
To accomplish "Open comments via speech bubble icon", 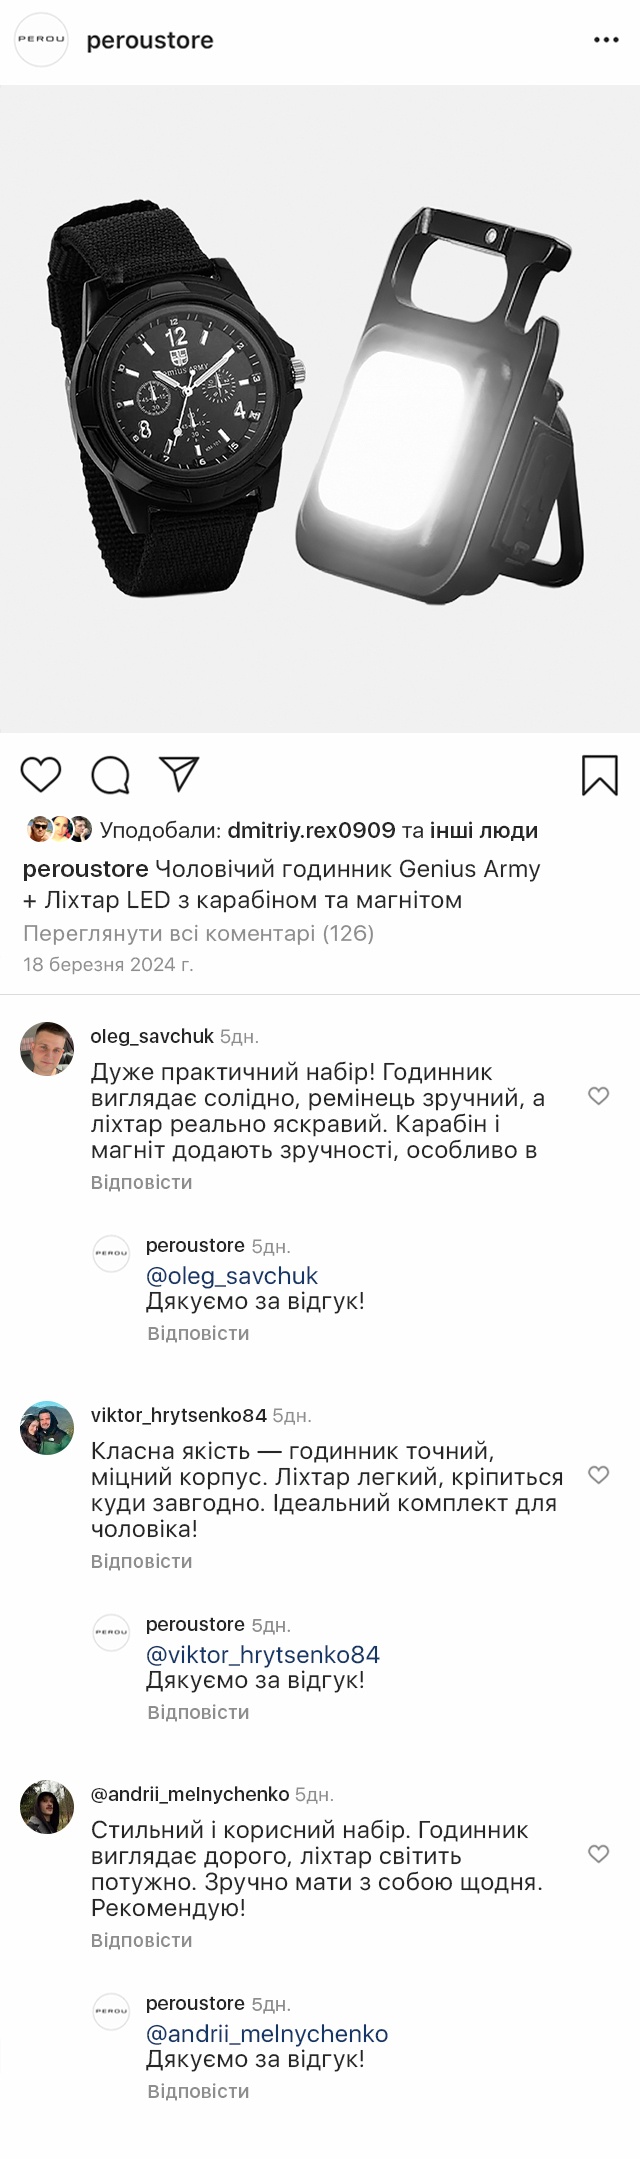I will click(110, 775).
